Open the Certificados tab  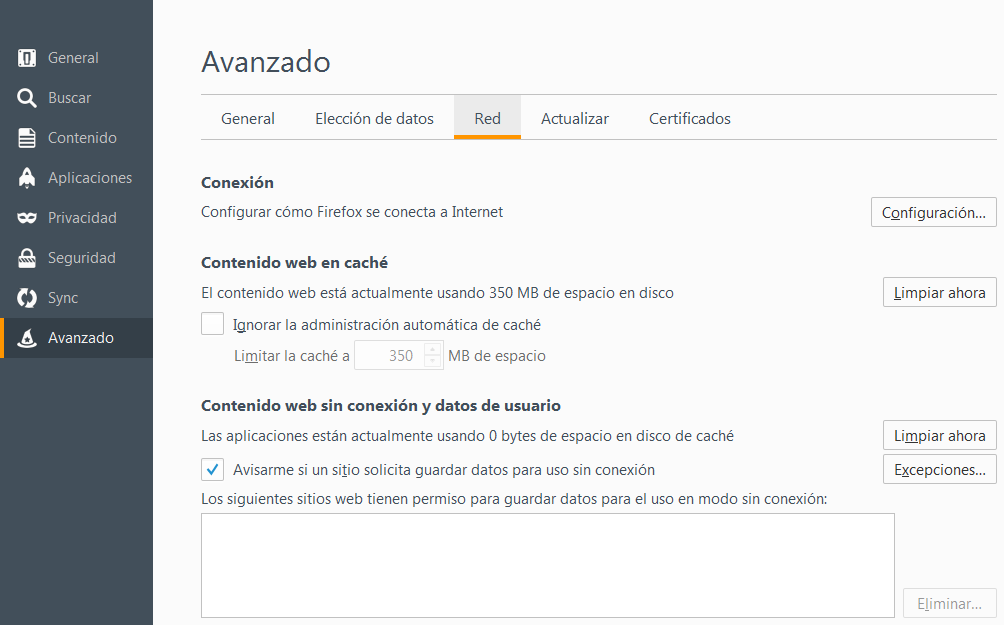689,118
